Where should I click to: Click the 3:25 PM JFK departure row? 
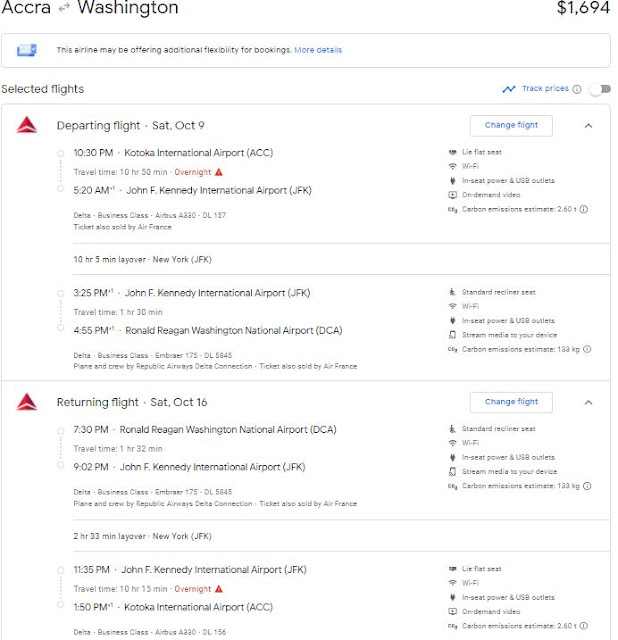click(192, 293)
